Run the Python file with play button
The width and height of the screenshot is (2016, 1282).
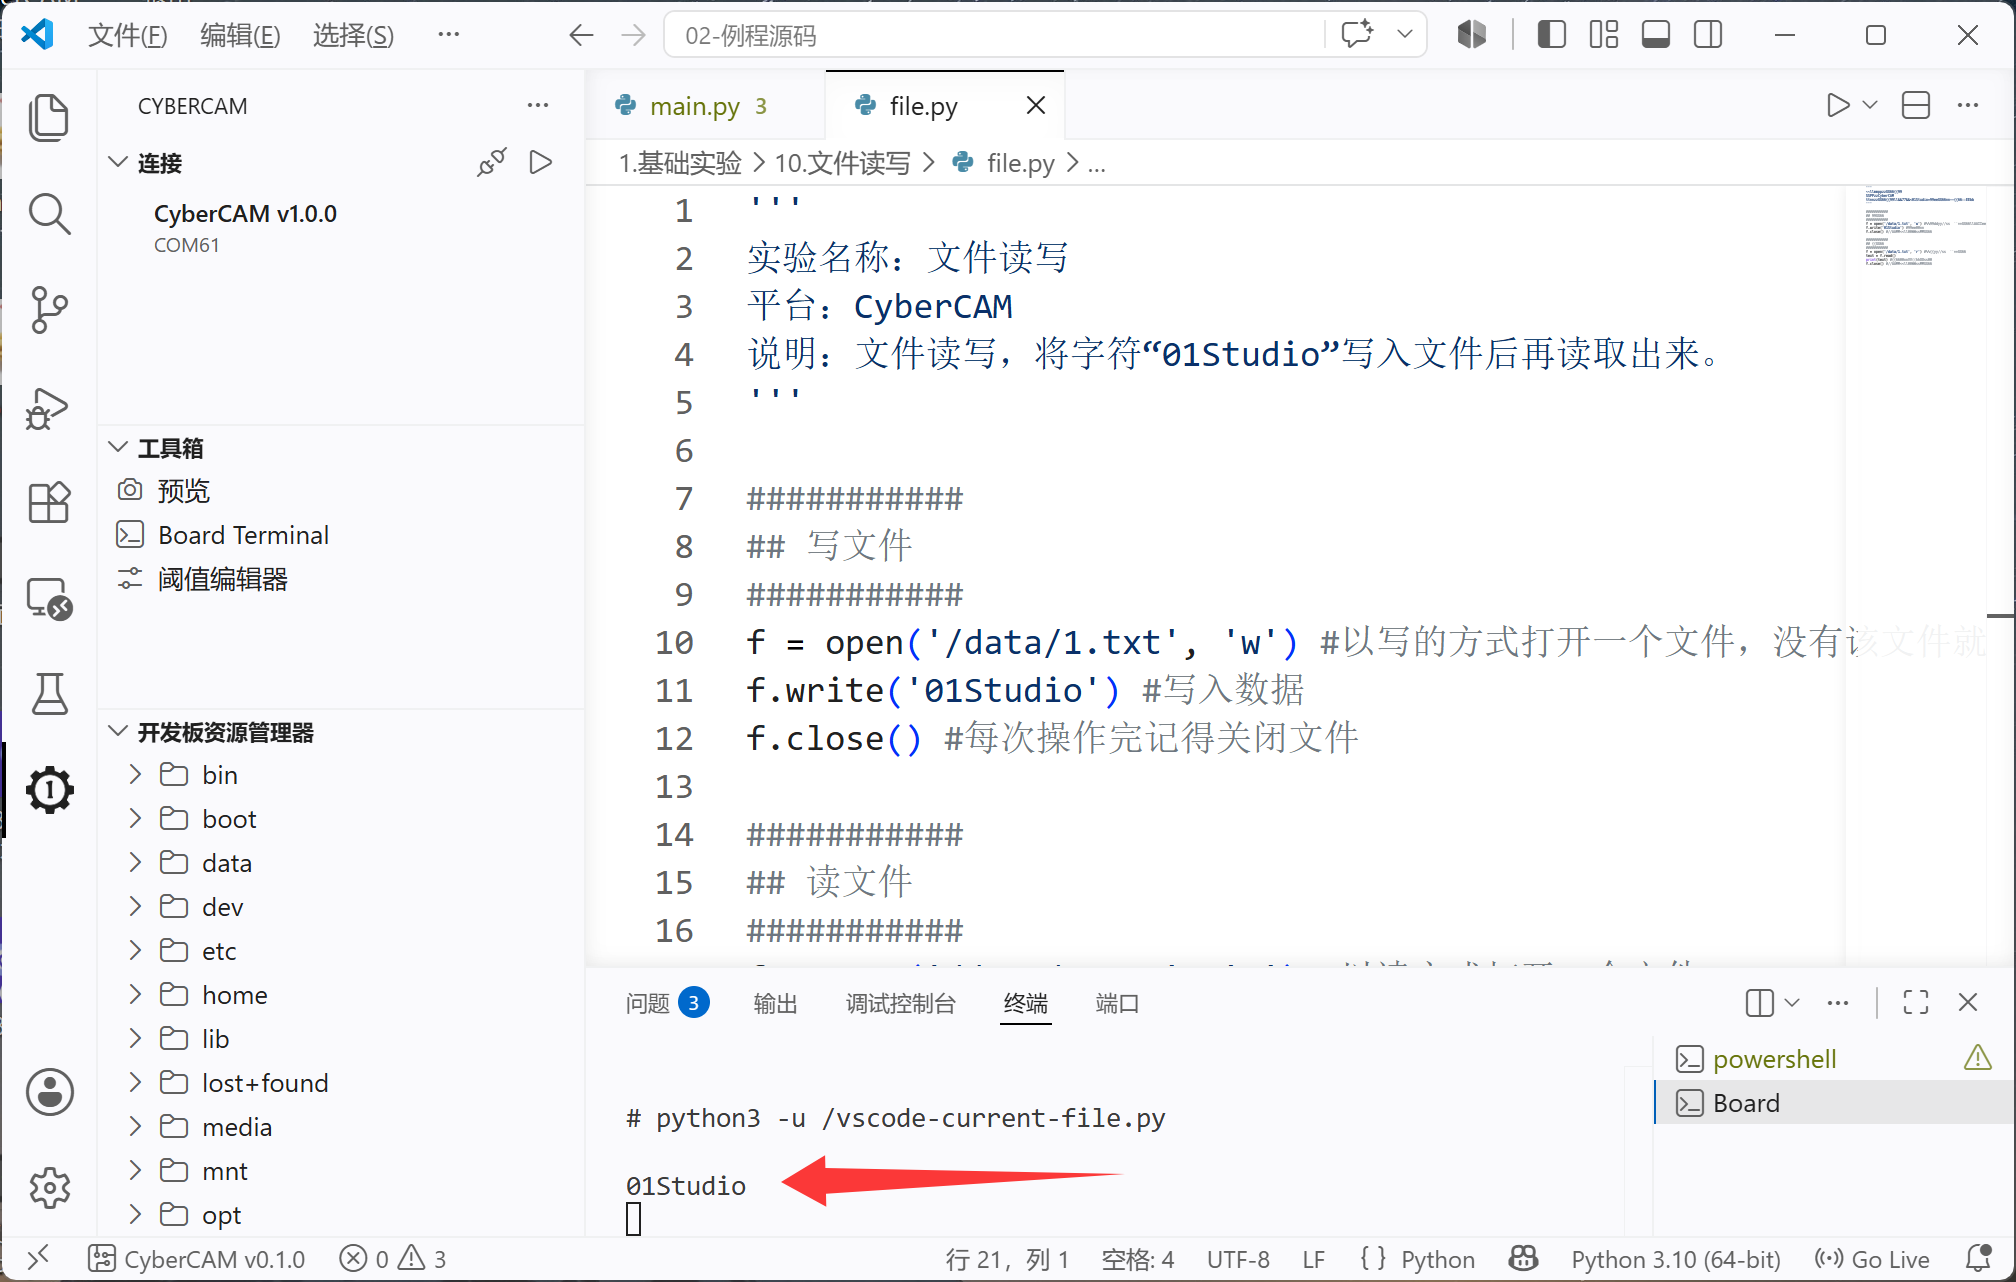(x=1837, y=105)
